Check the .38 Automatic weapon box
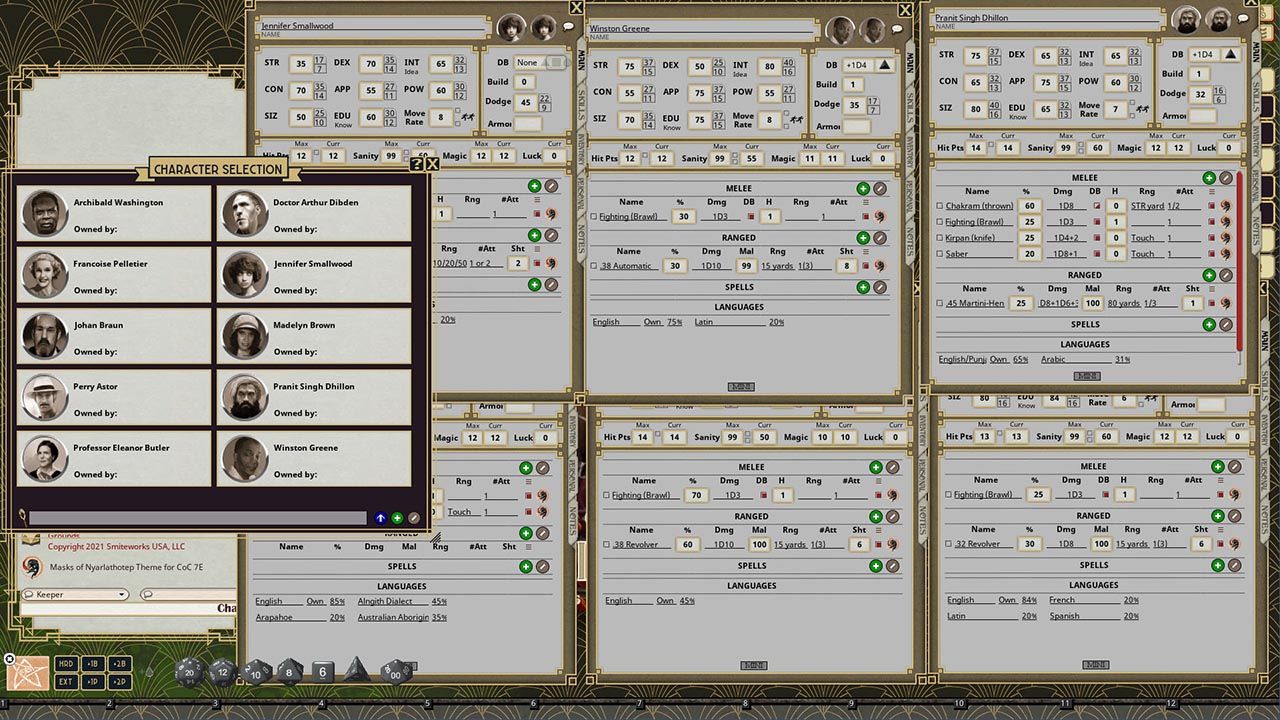The height and width of the screenshot is (720, 1280). click(x=594, y=266)
